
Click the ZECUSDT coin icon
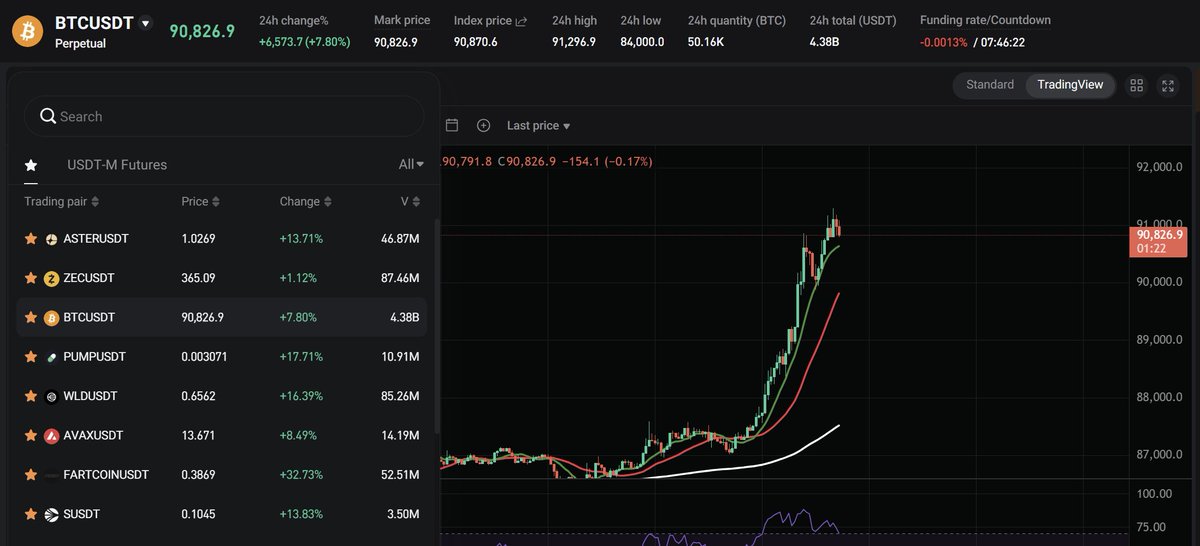(x=52, y=278)
